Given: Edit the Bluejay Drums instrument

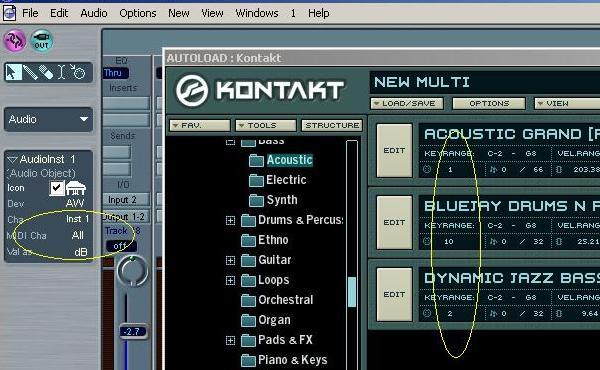Looking at the screenshot, I should pyautogui.click(x=394, y=222).
